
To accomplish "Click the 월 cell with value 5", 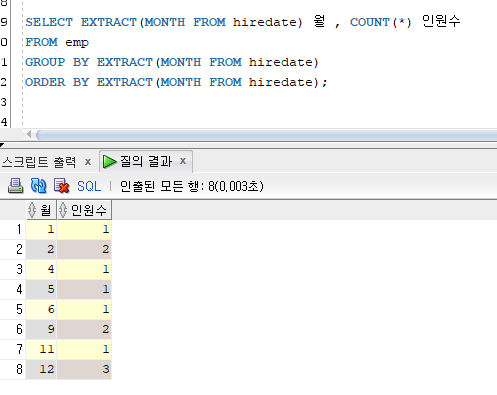I will [41, 289].
